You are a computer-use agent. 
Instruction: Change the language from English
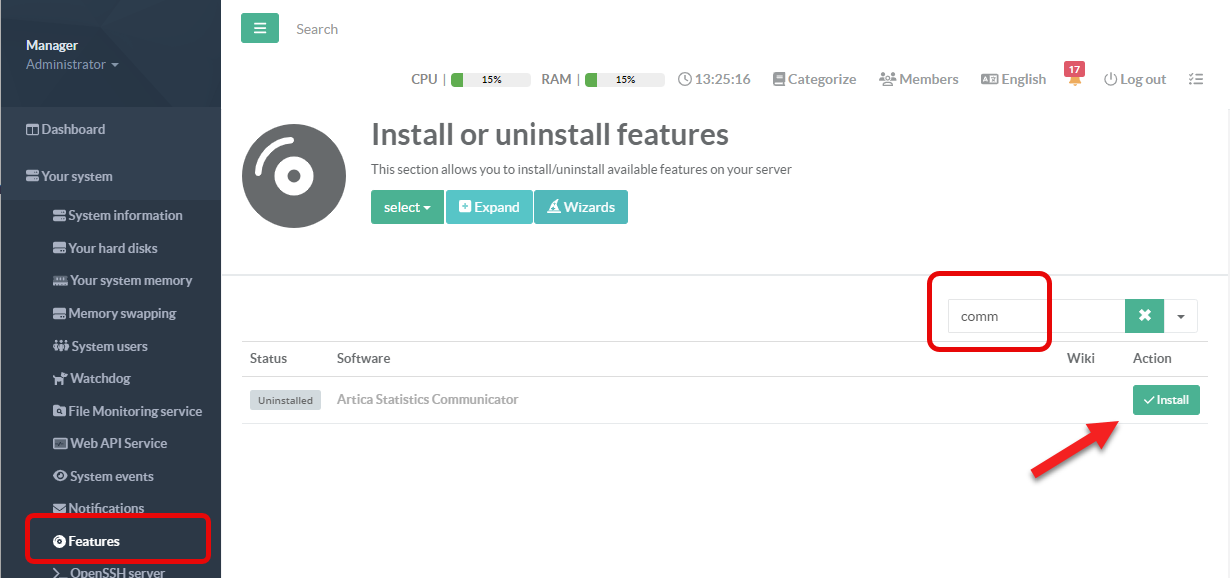click(x=1013, y=79)
